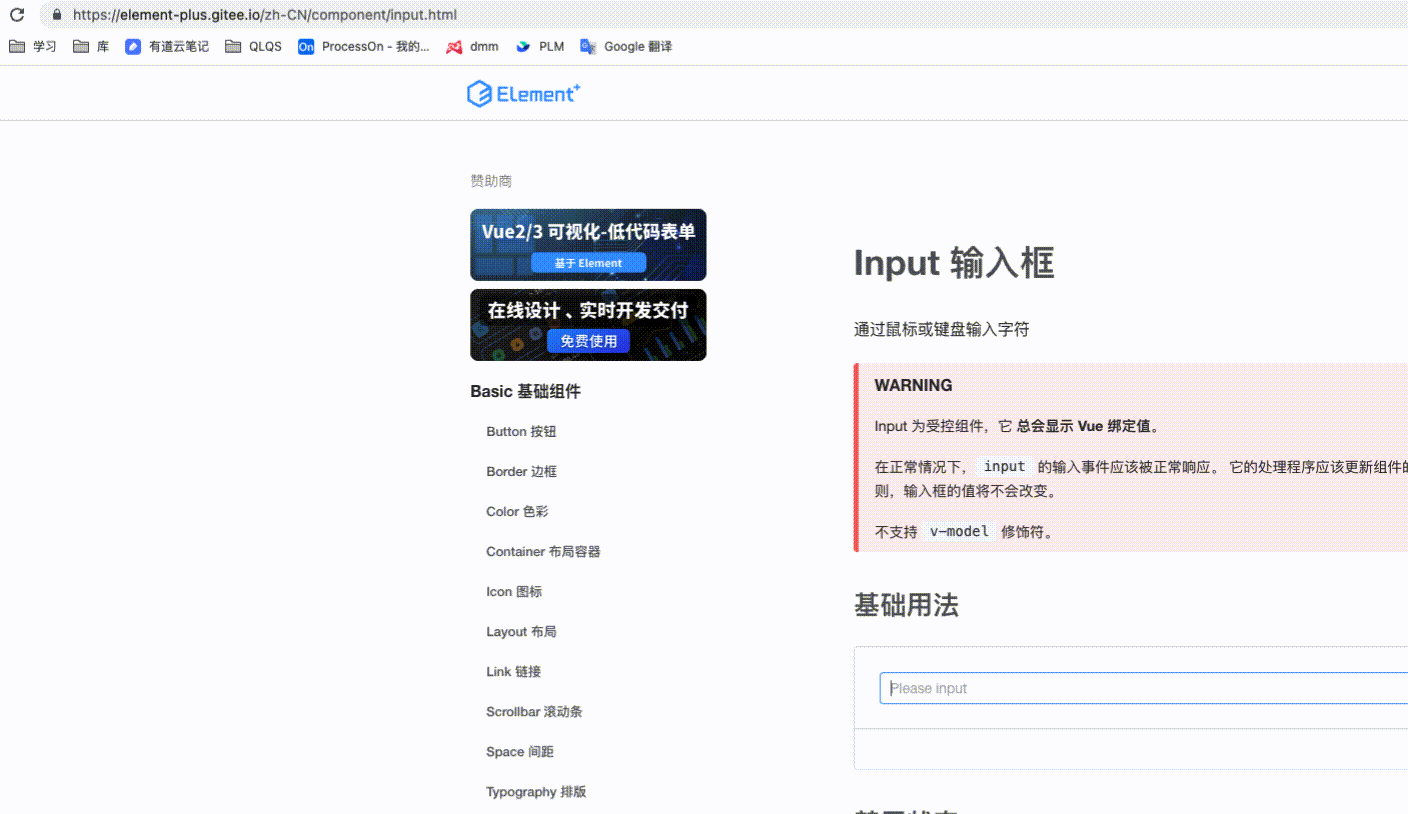Click the site security lock icon
This screenshot has width=1408, height=814.
56,15
